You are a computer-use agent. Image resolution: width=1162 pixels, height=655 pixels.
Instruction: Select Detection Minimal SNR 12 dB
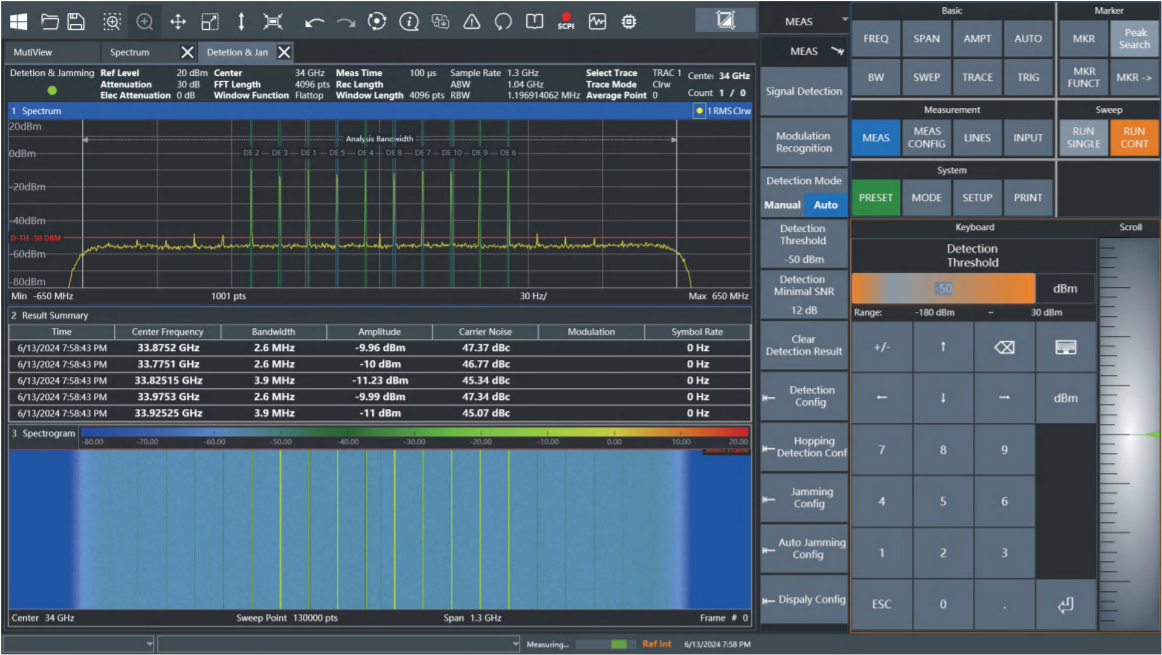(804, 294)
